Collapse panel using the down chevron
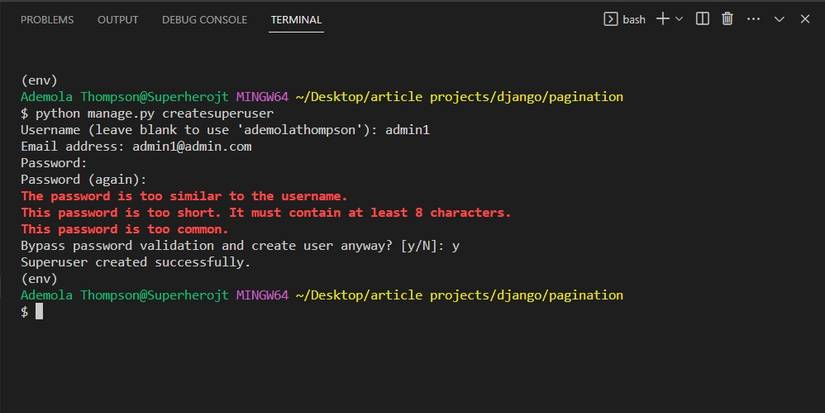 tap(780, 19)
